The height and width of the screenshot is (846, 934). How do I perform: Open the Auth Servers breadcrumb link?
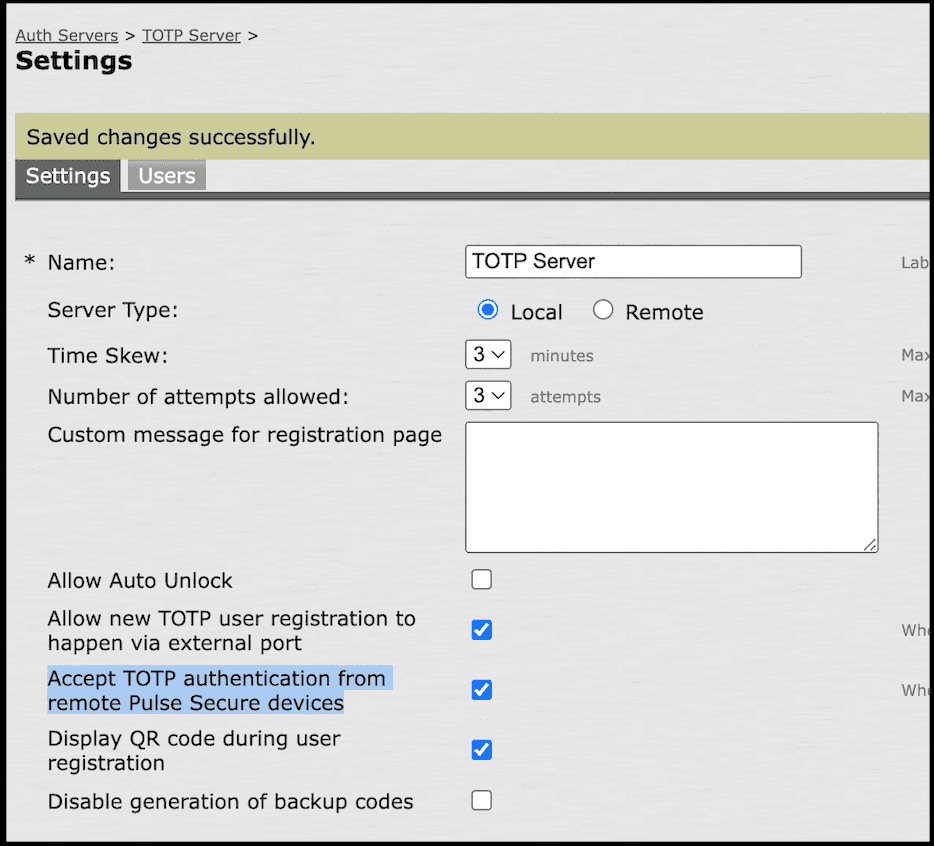(66, 35)
